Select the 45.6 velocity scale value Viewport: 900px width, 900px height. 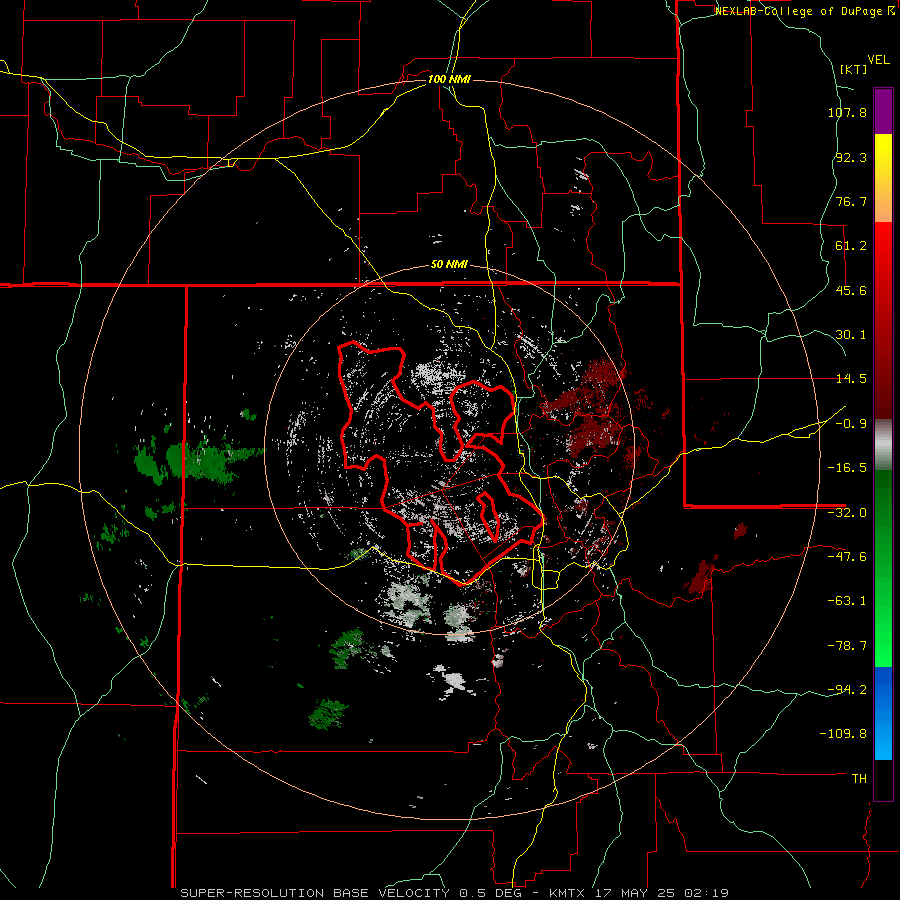coord(851,290)
